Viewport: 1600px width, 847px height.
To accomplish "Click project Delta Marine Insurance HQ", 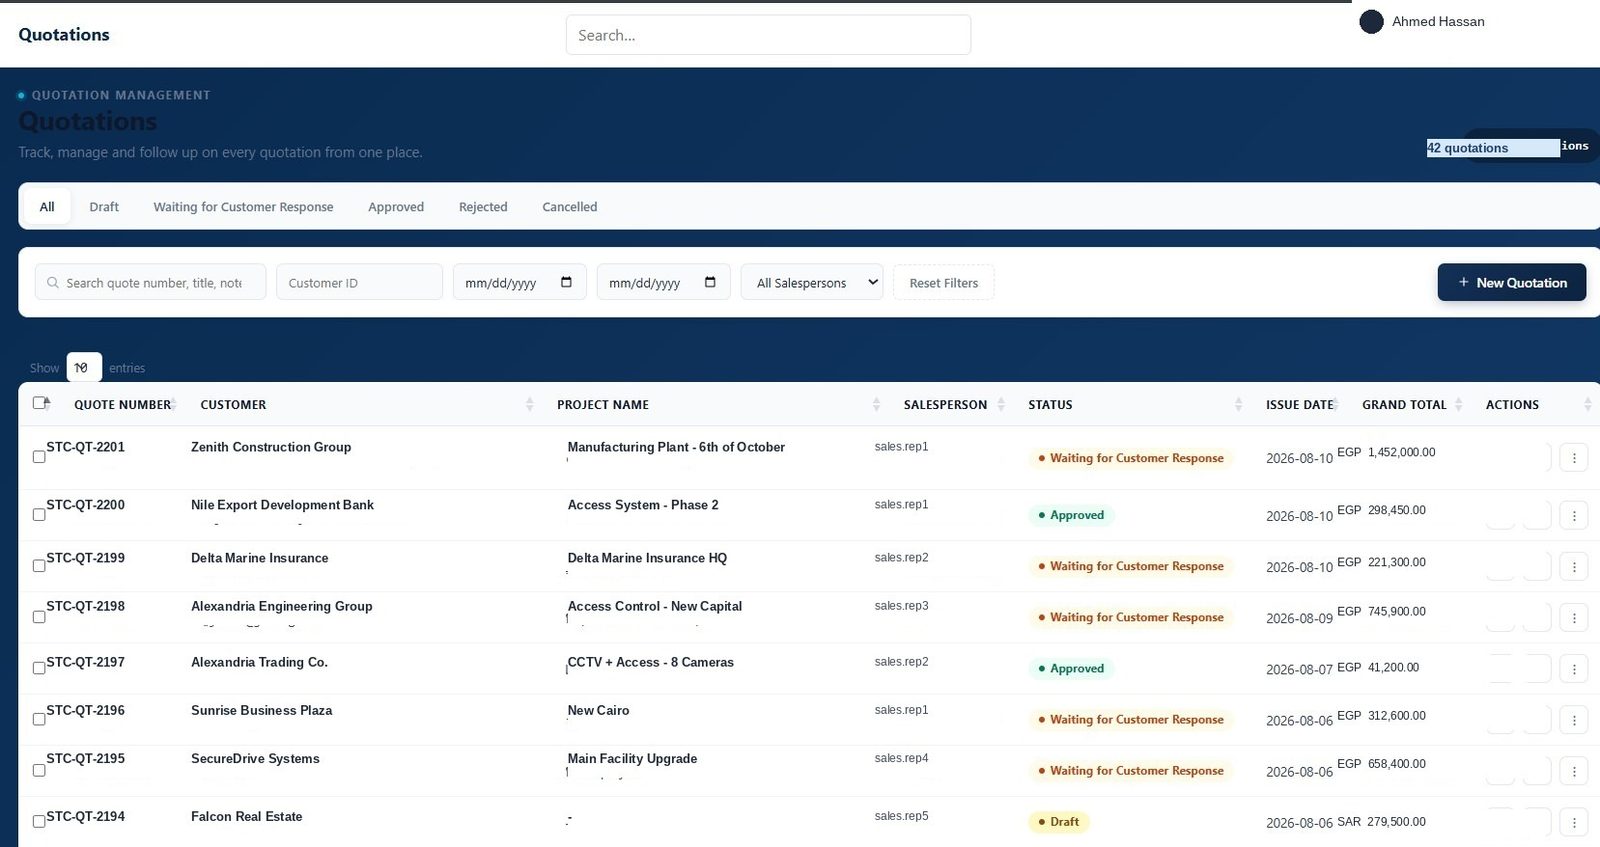I will (x=647, y=558).
